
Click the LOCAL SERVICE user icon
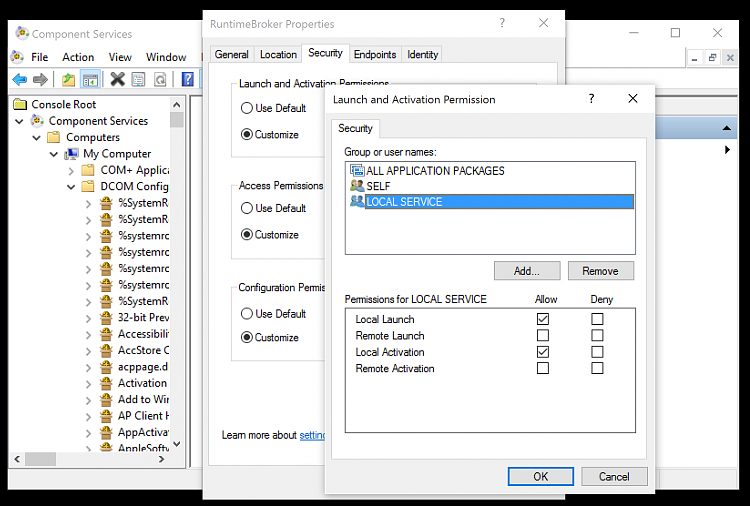pyautogui.click(x=357, y=201)
